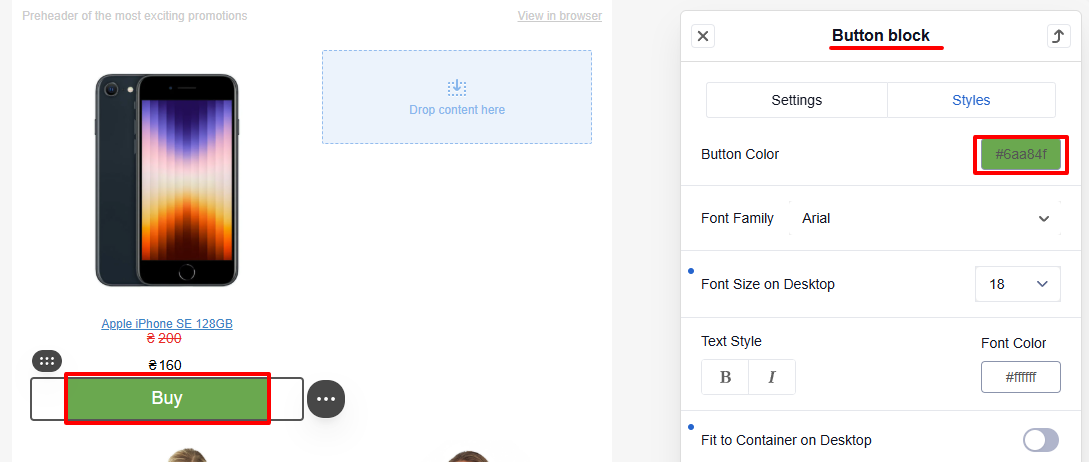Open the three-dots menu beside Buy button
The image size is (1089, 462).
click(x=326, y=399)
